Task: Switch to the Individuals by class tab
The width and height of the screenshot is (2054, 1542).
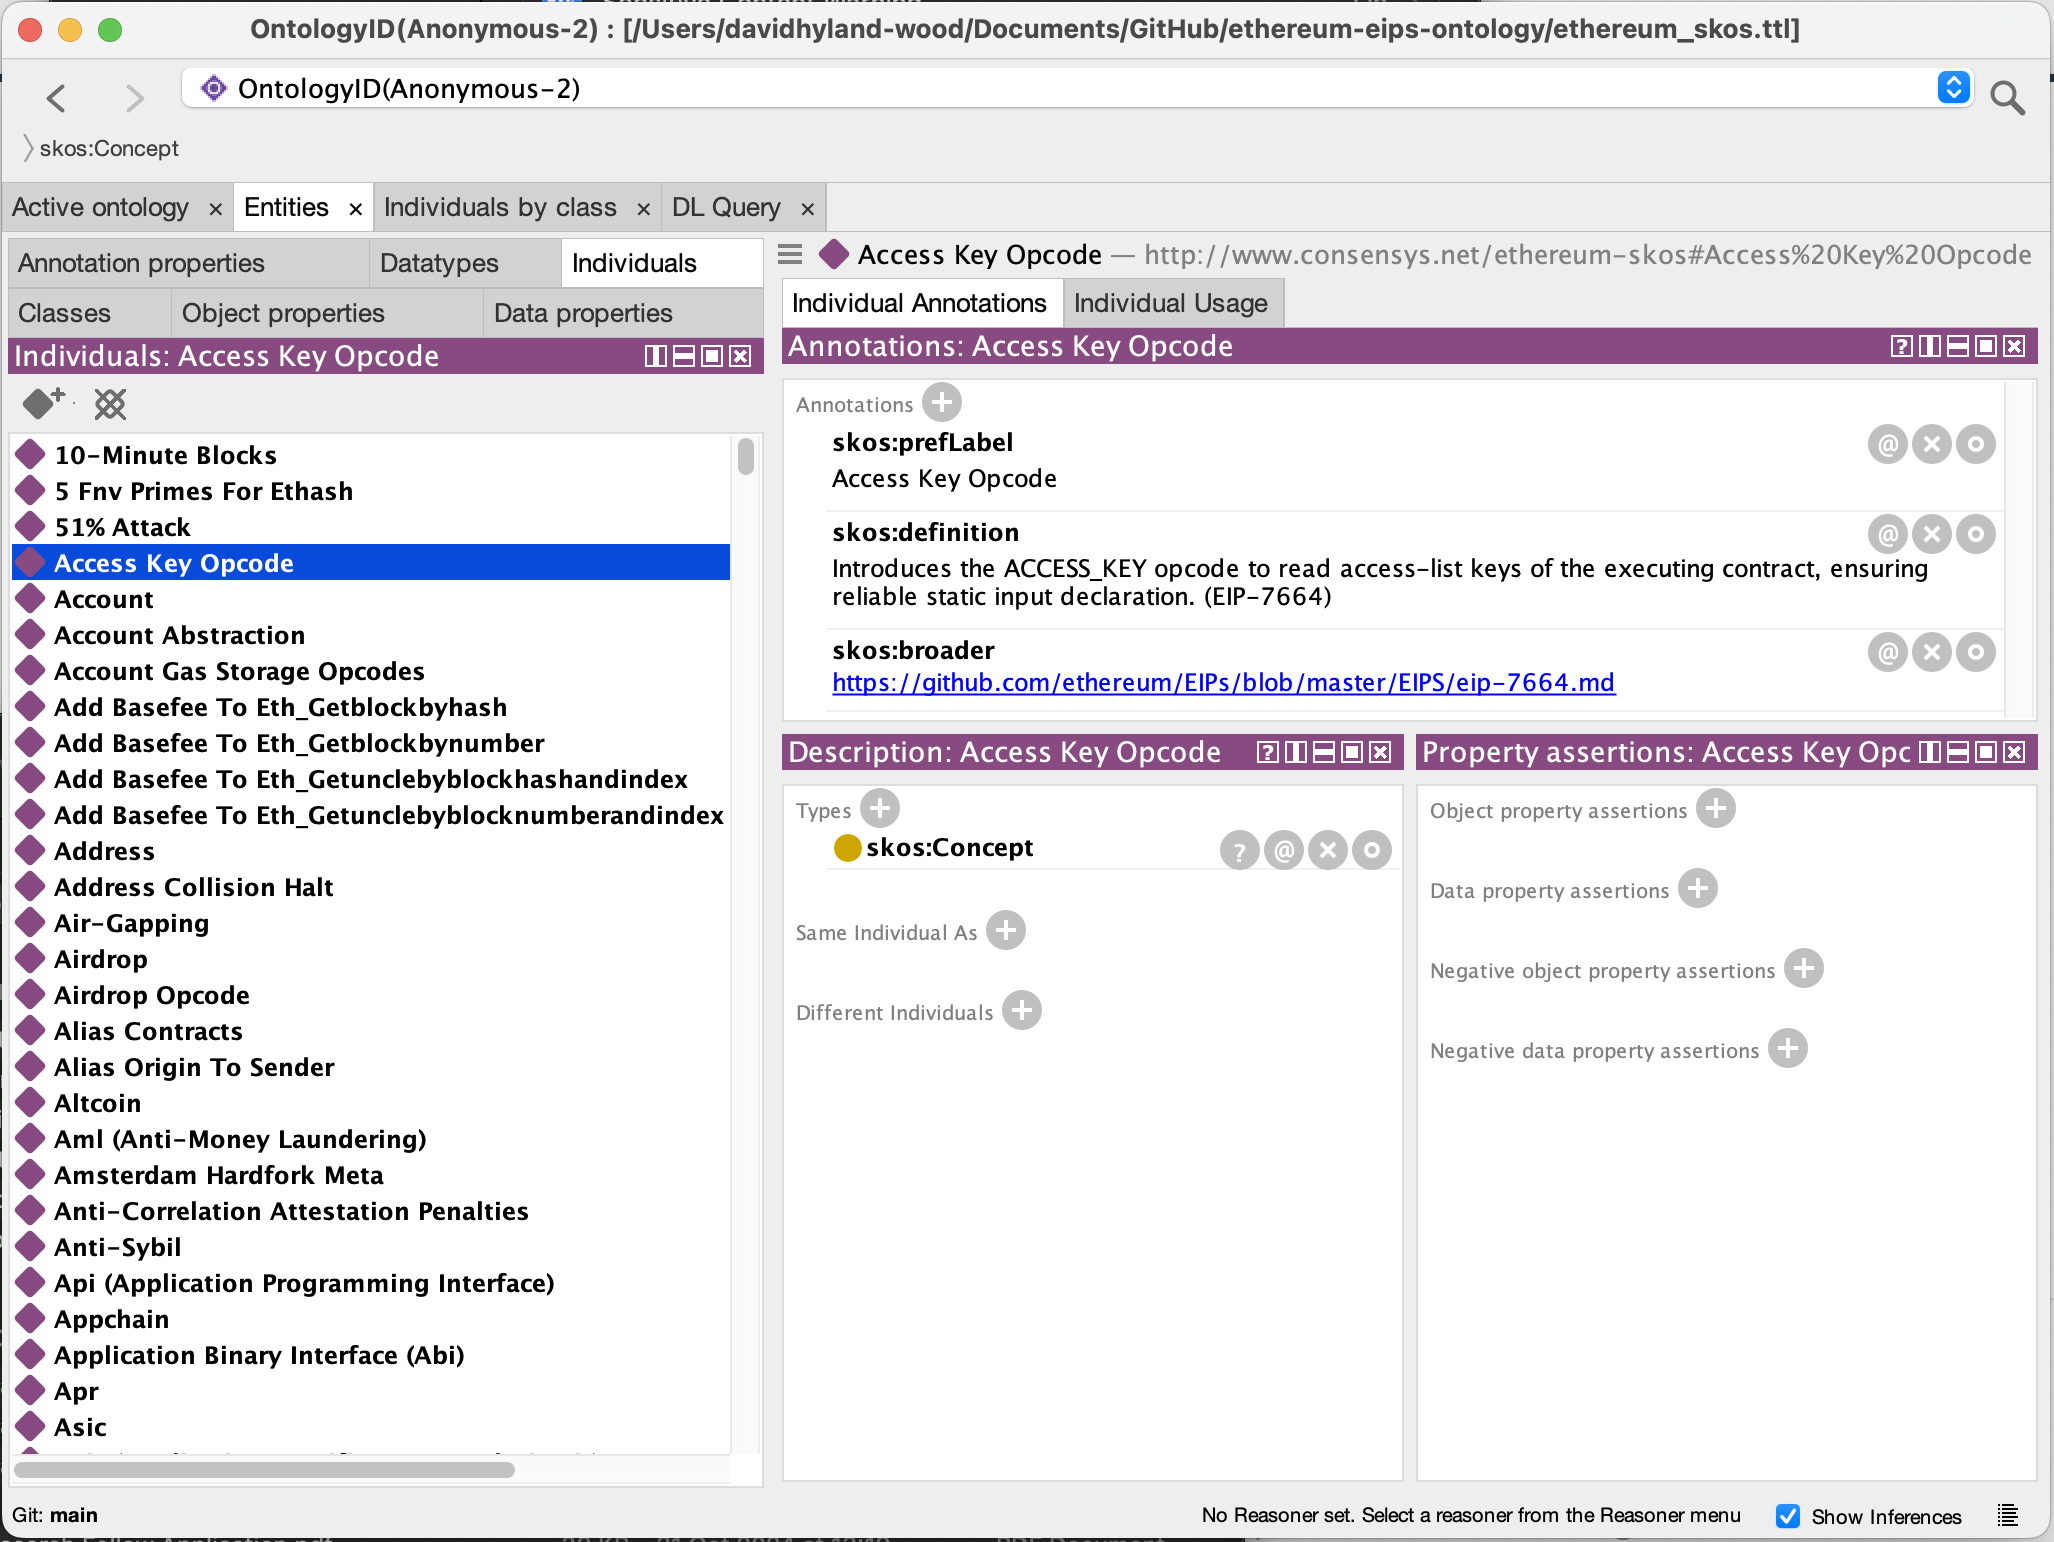Action: click(x=500, y=207)
